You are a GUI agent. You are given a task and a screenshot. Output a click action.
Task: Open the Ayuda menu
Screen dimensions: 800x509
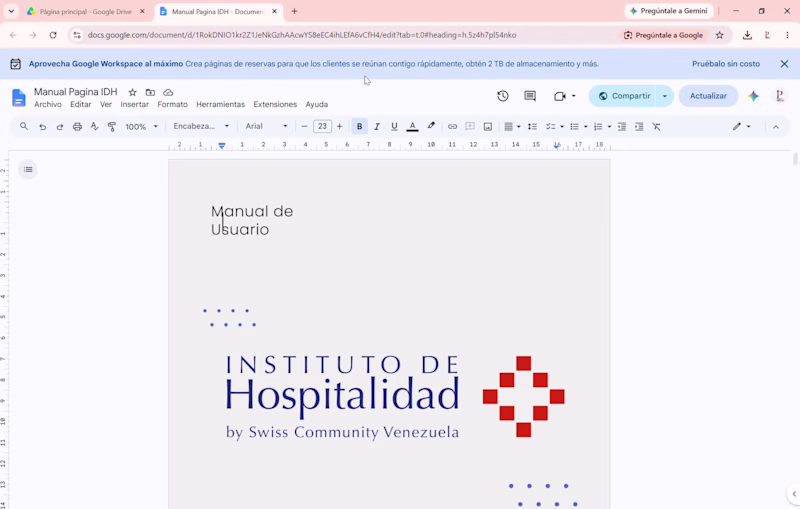(317, 105)
